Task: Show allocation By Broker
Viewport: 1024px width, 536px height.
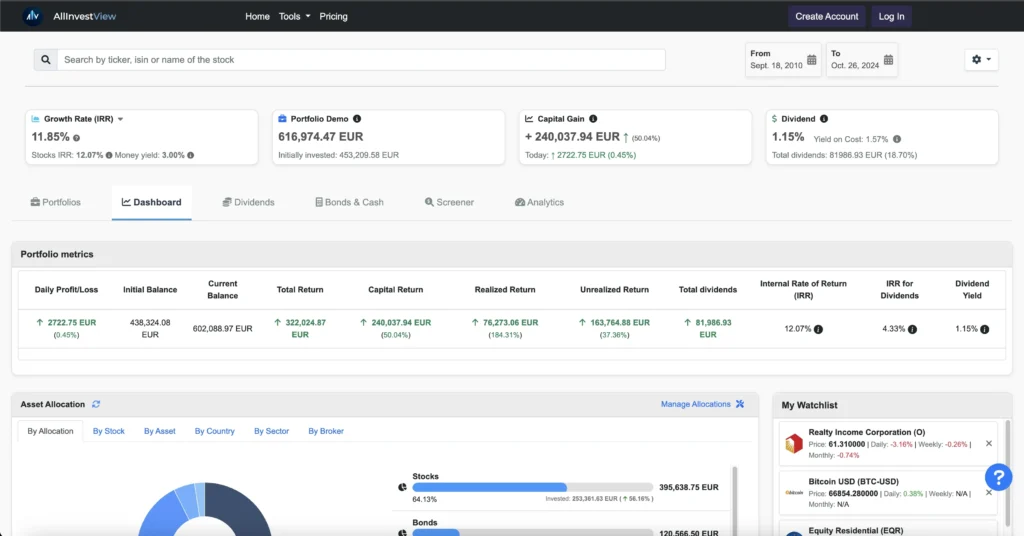Action: 326,431
